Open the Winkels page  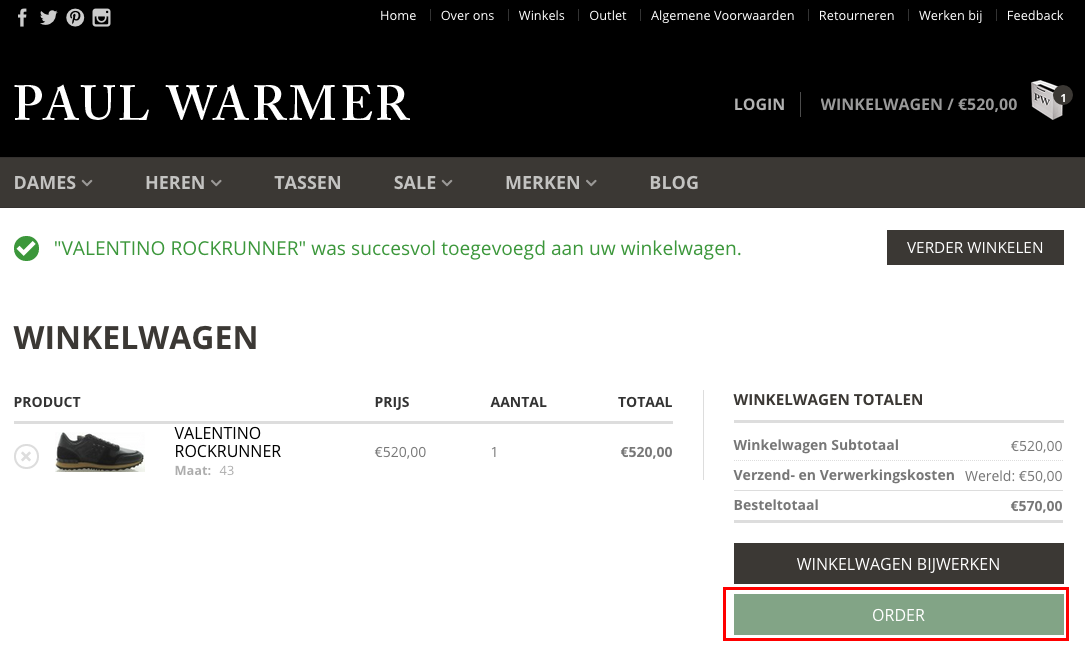[x=541, y=15]
